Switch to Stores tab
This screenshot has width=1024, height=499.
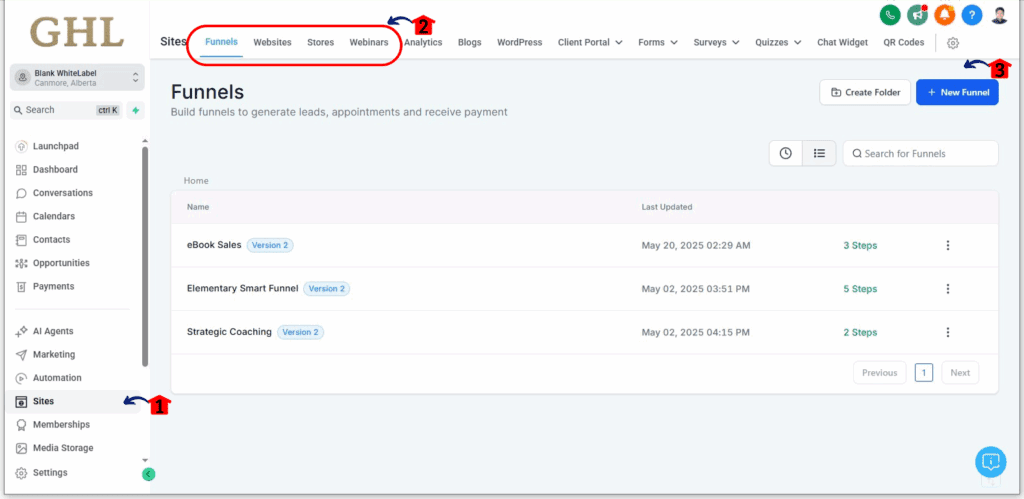click(x=321, y=42)
